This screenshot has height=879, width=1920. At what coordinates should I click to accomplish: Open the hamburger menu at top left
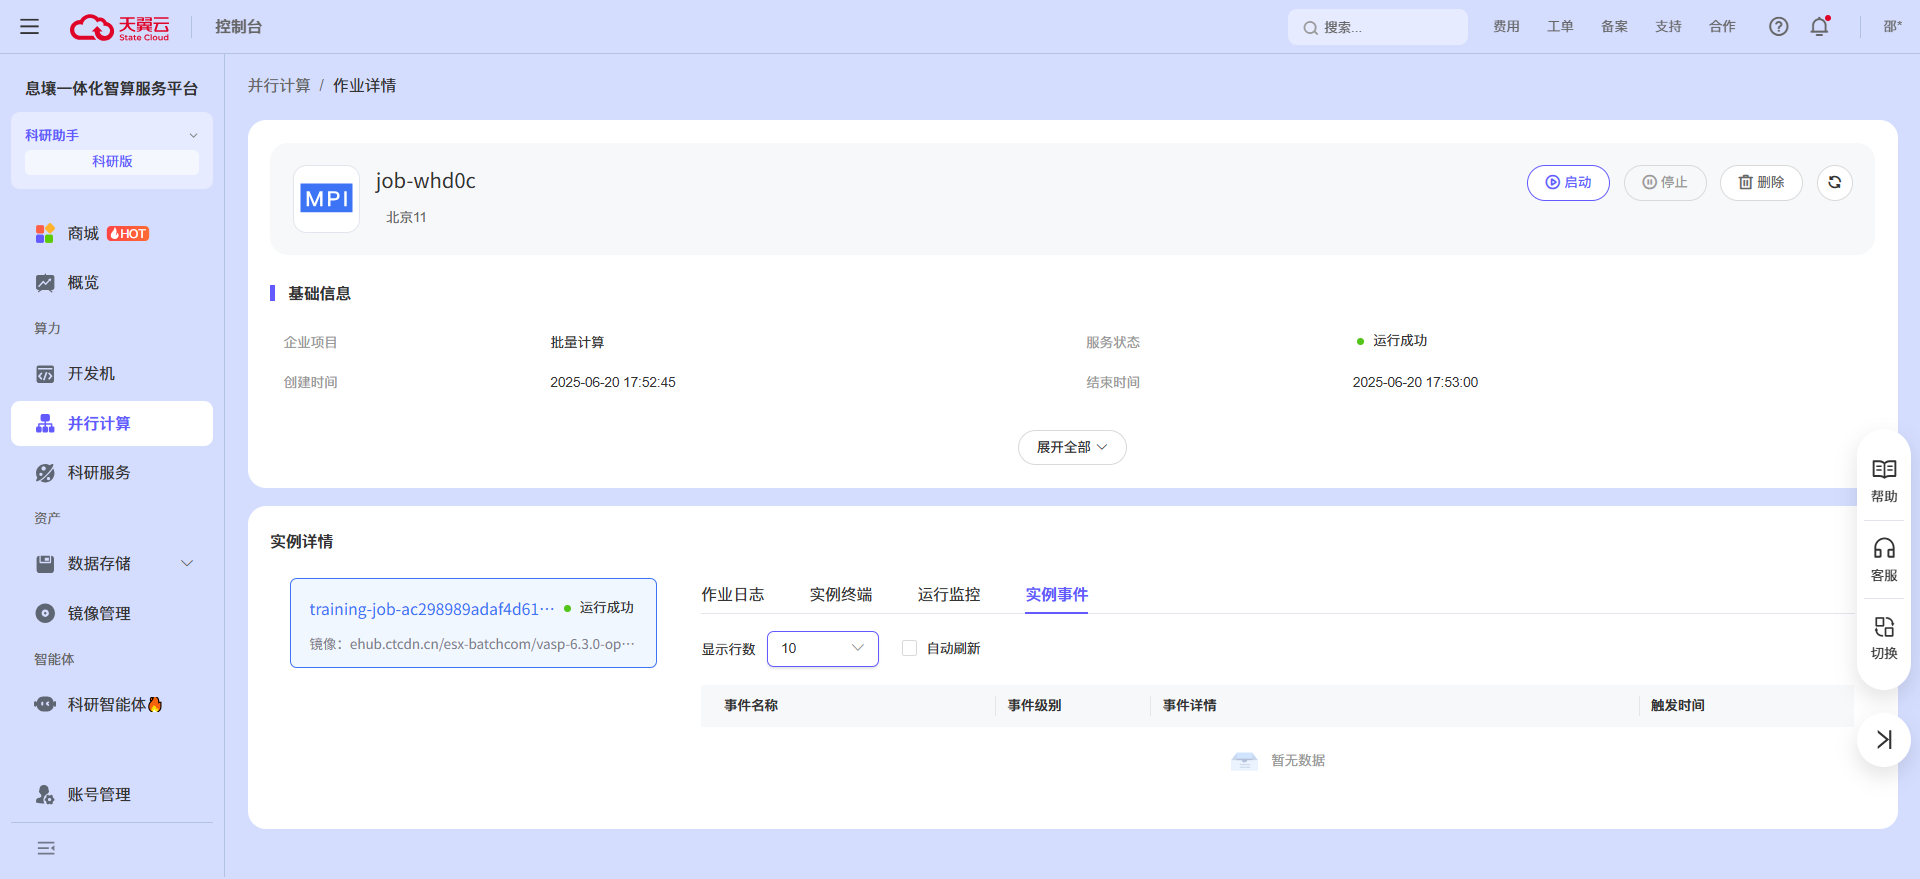29,27
